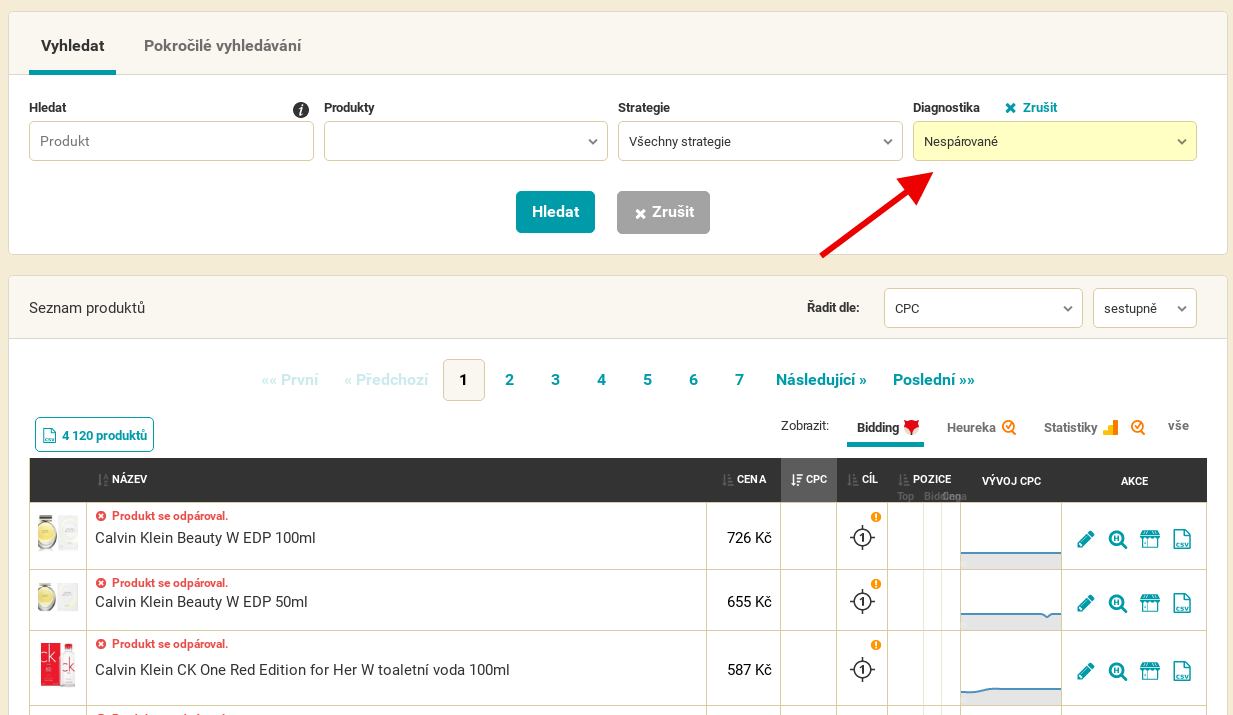1233x715 pixels.
Task: Open the Nespárované diagnostika dropdown
Action: [1055, 141]
